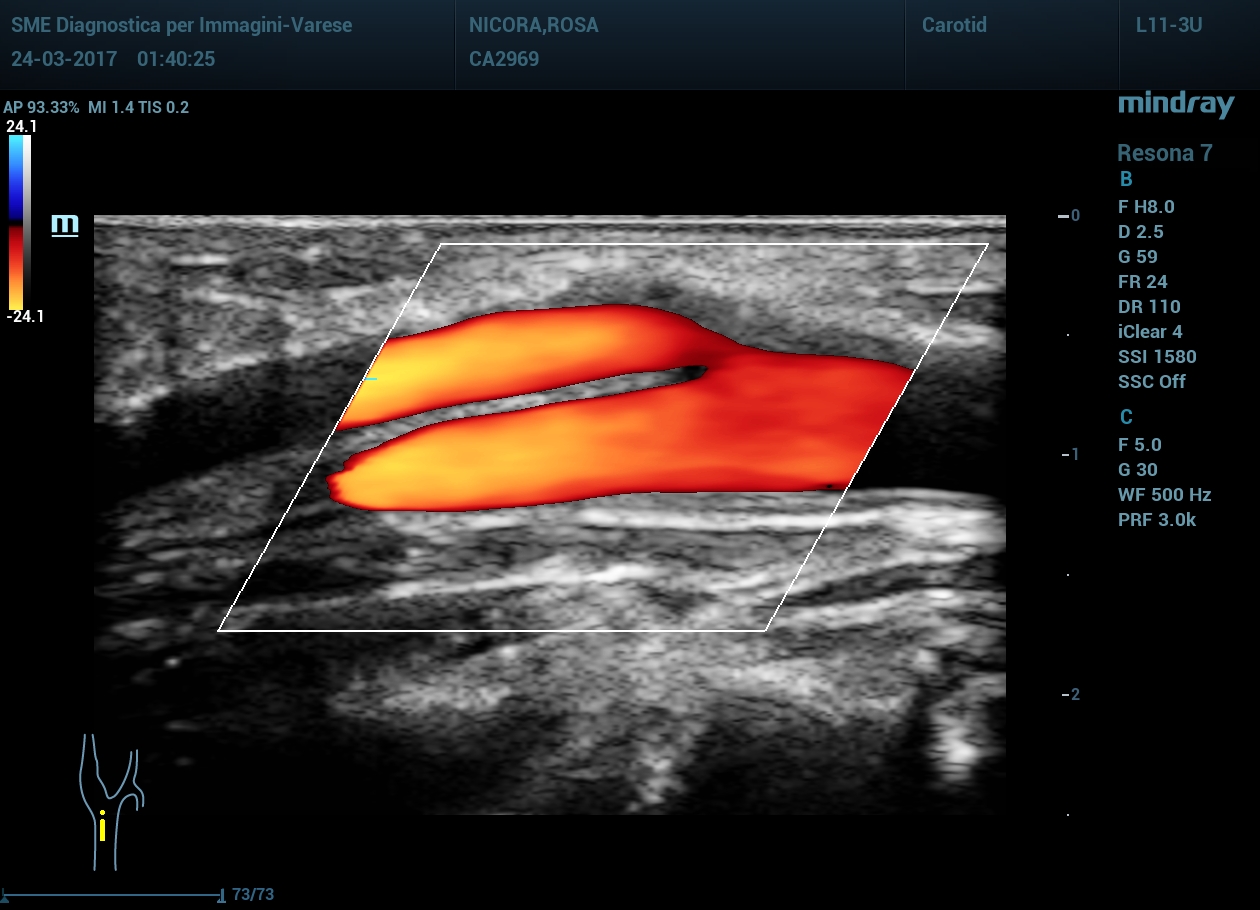Click the patient name NICORA,ROSA

pyautogui.click(x=534, y=26)
